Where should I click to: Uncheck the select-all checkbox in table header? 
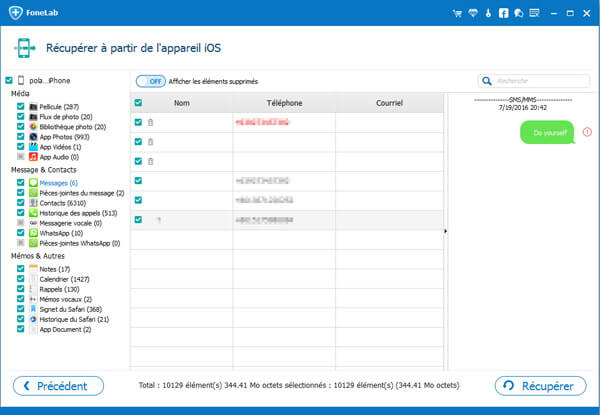click(x=138, y=103)
